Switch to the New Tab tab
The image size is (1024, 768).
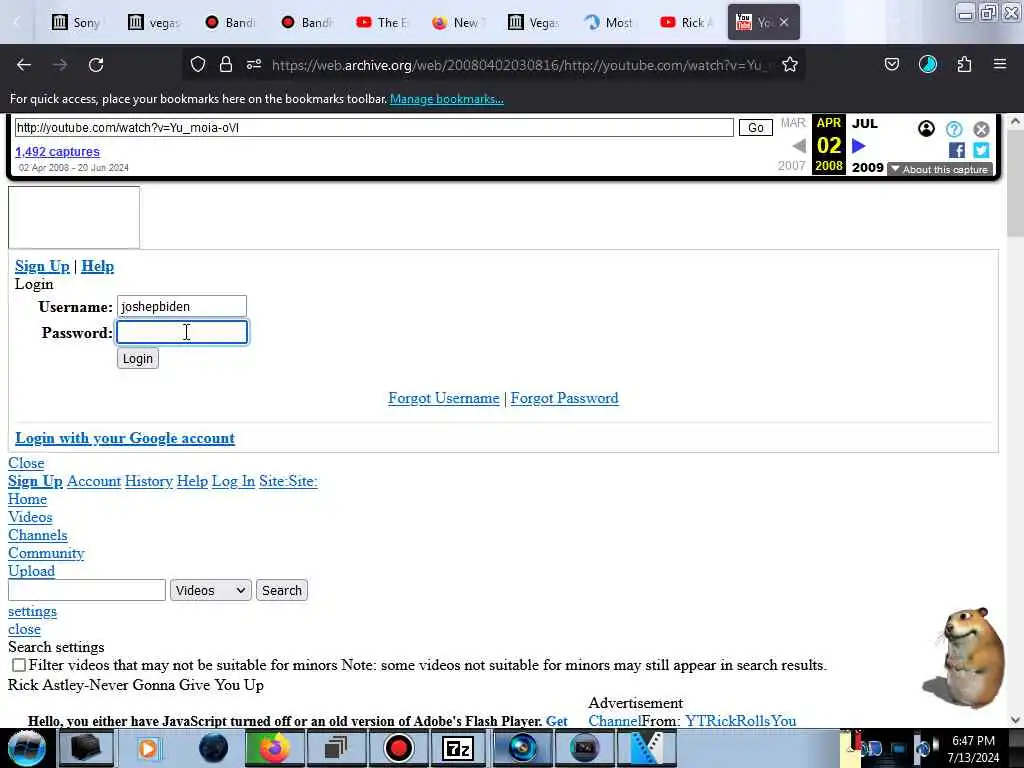(x=457, y=22)
